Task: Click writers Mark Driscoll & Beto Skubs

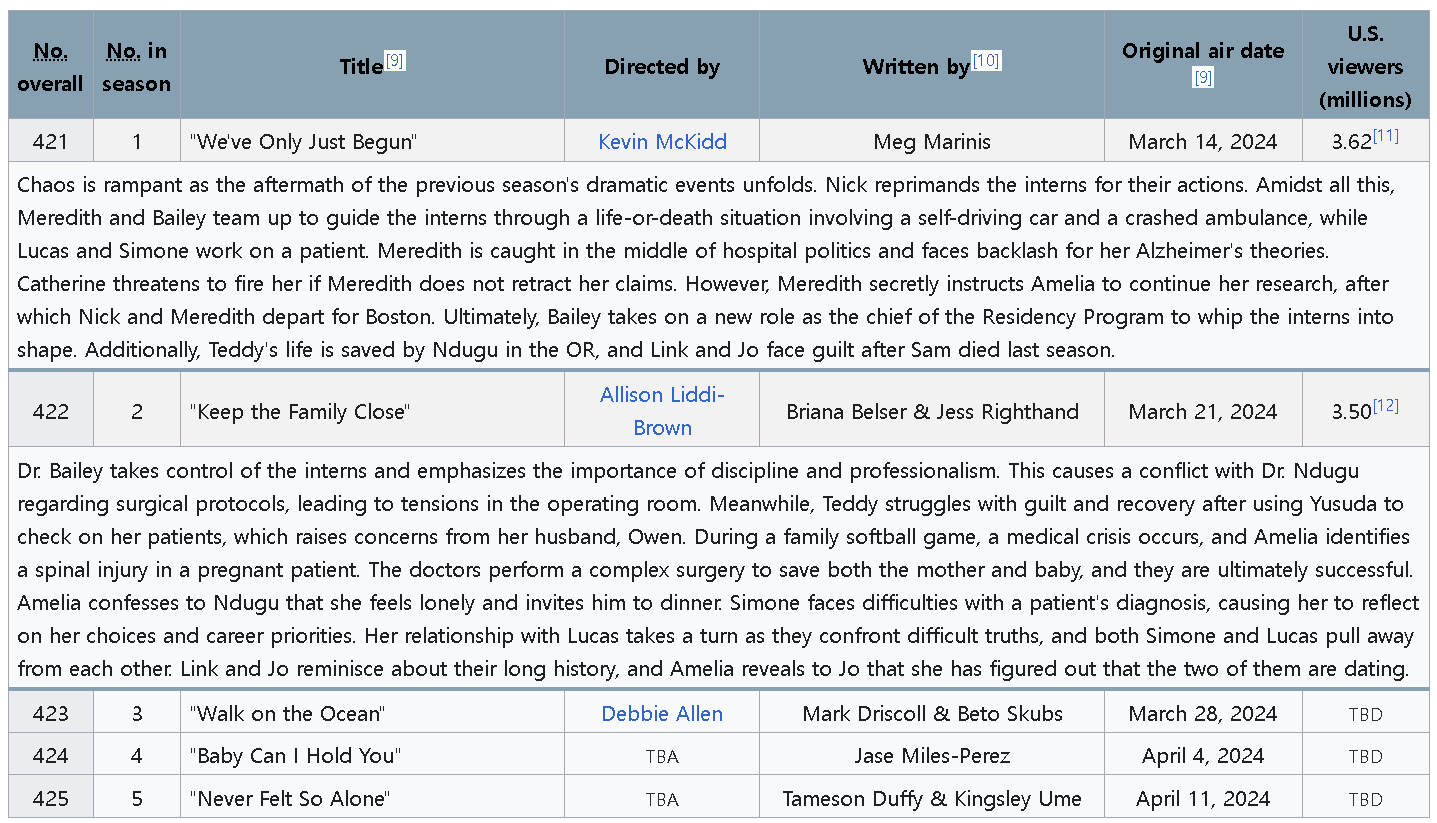Action: [932, 714]
